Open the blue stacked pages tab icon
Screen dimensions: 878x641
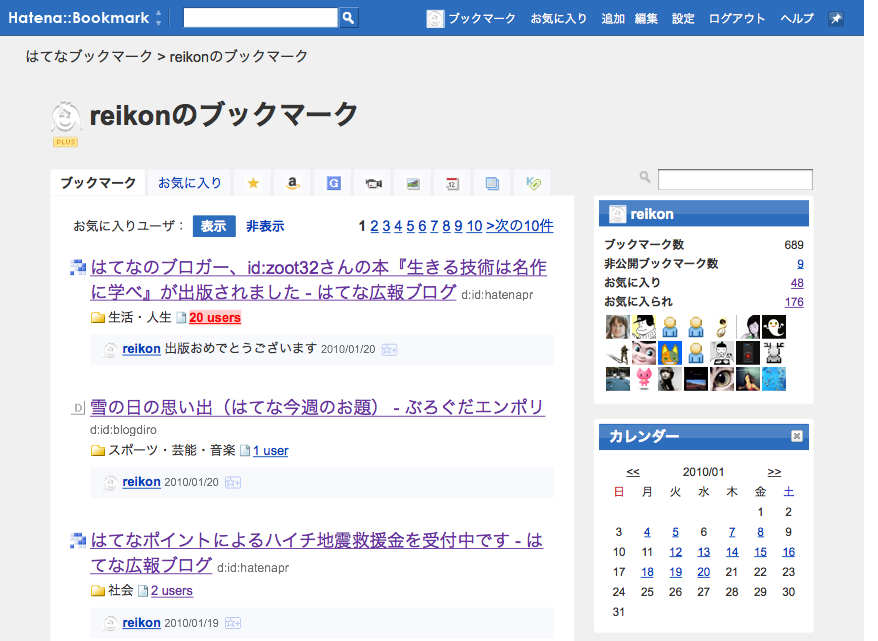pos(492,183)
